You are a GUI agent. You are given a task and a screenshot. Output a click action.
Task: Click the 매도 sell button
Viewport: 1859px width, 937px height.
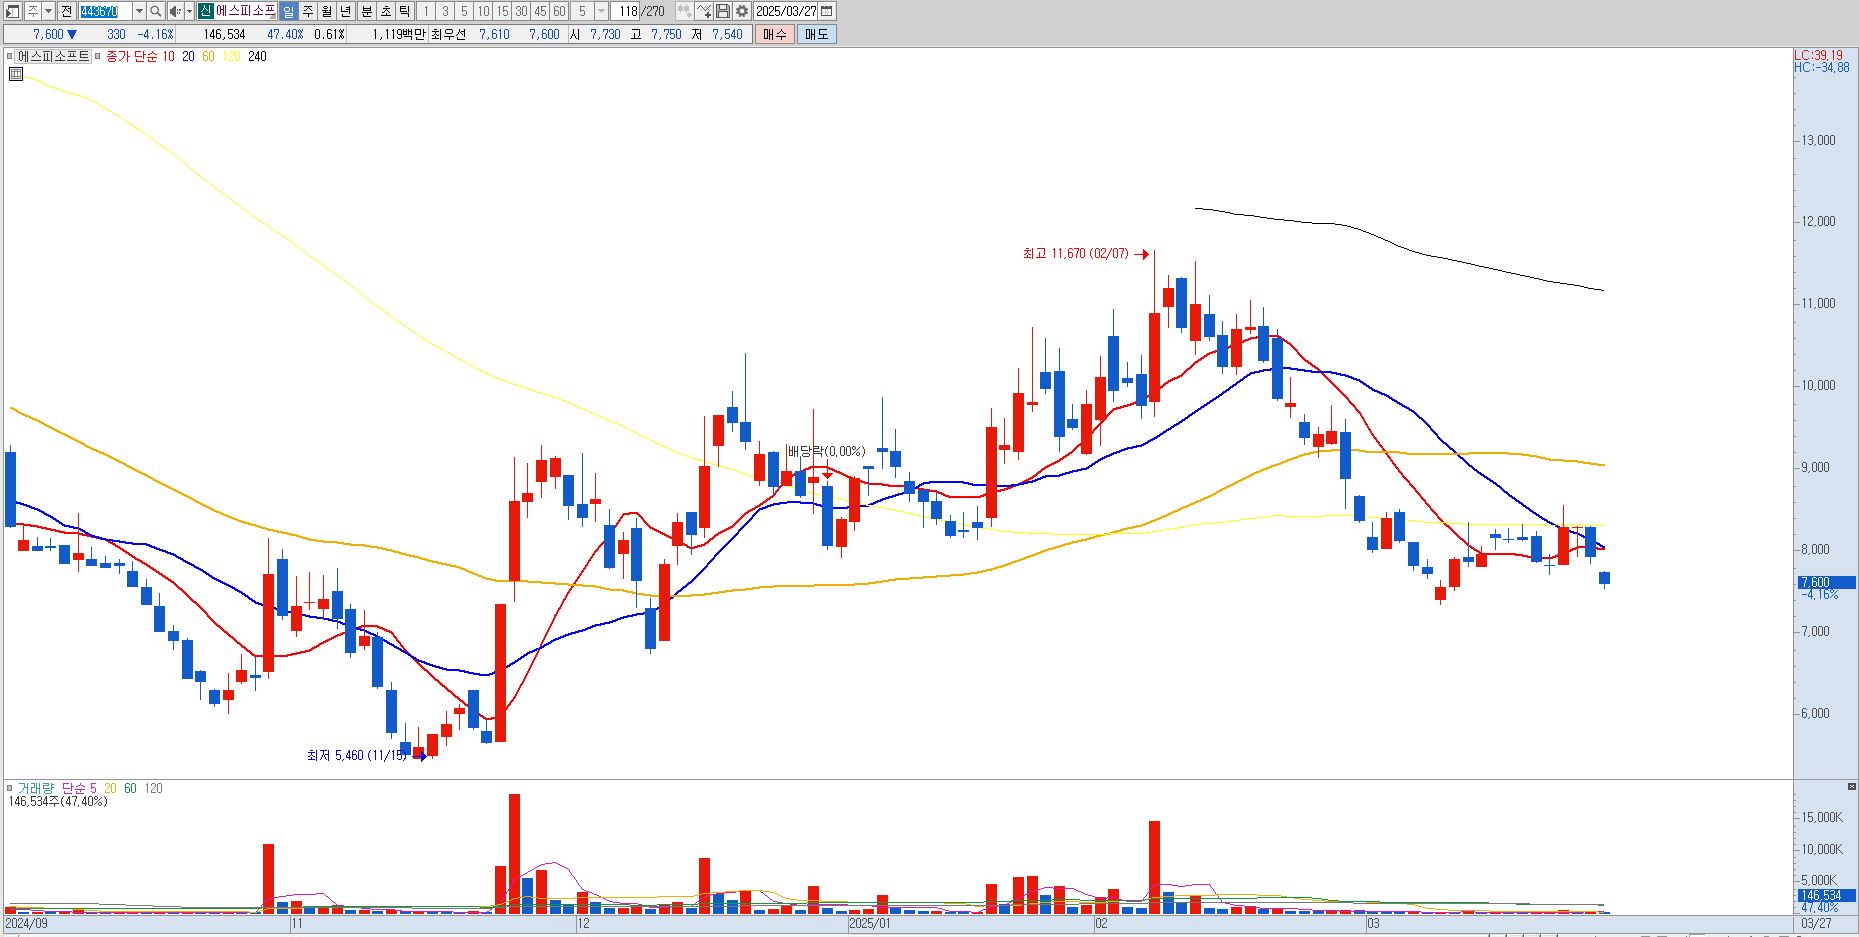(x=817, y=34)
